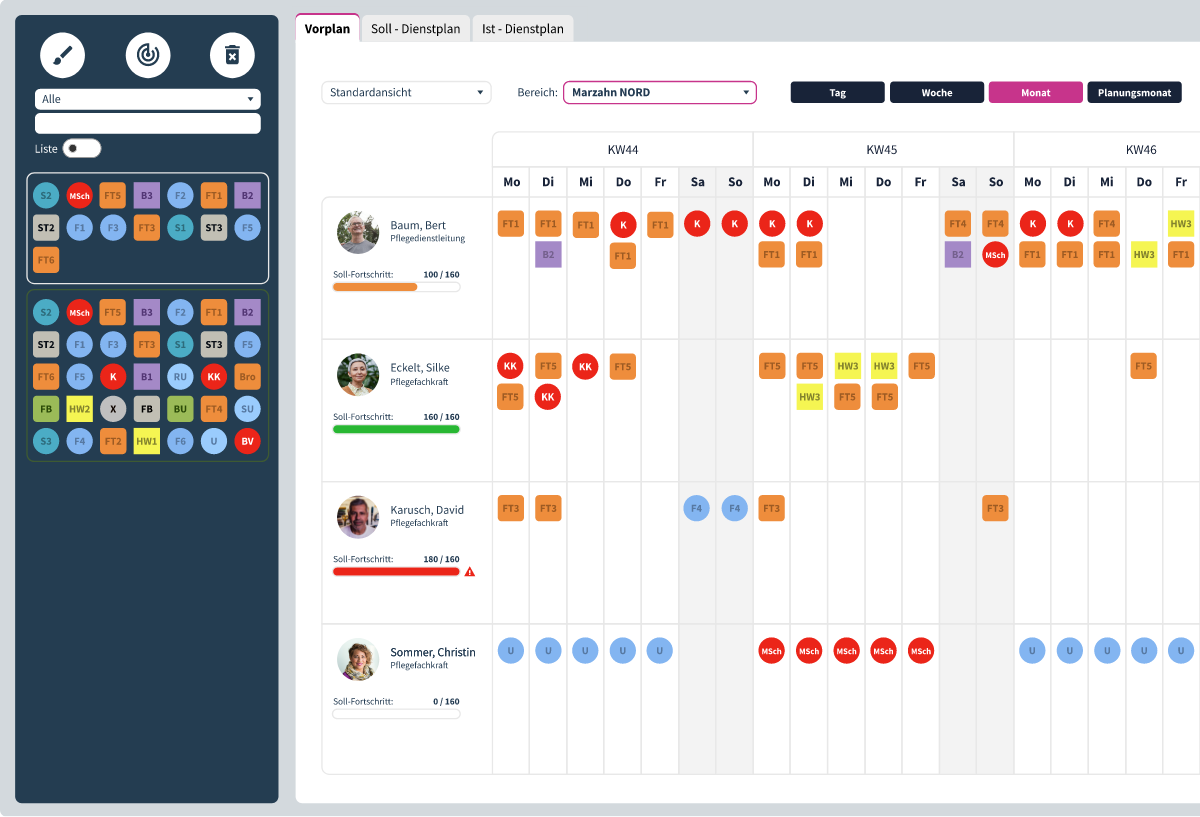Pick the orange Bro shift badge
This screenshot has height=817, width=1200.
[247, 377]
